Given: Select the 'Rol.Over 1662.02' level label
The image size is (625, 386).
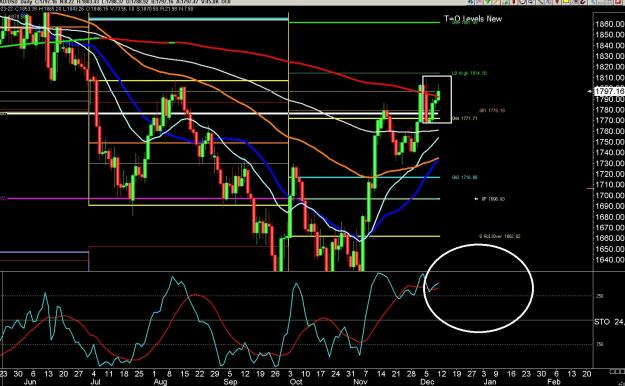Looking at the screenshot, I should tap(500, 236).
